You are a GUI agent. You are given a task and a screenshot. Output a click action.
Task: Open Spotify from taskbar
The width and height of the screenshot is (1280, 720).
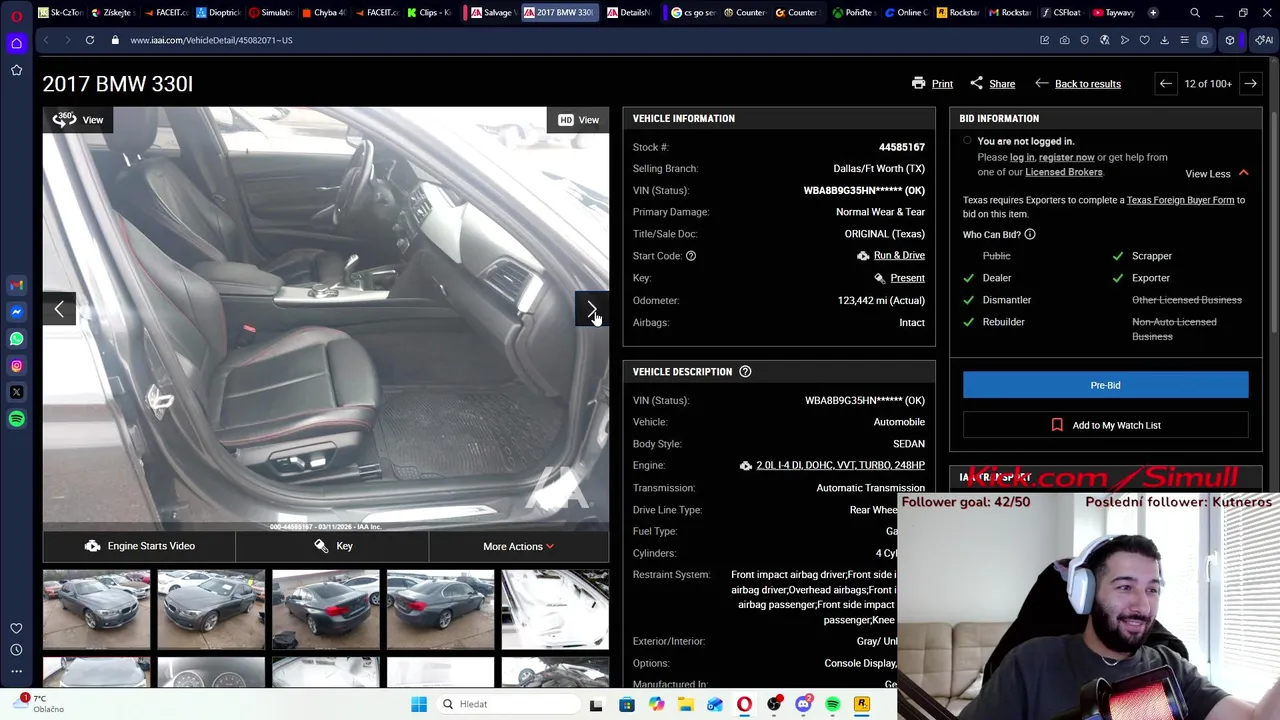[832, 704]
